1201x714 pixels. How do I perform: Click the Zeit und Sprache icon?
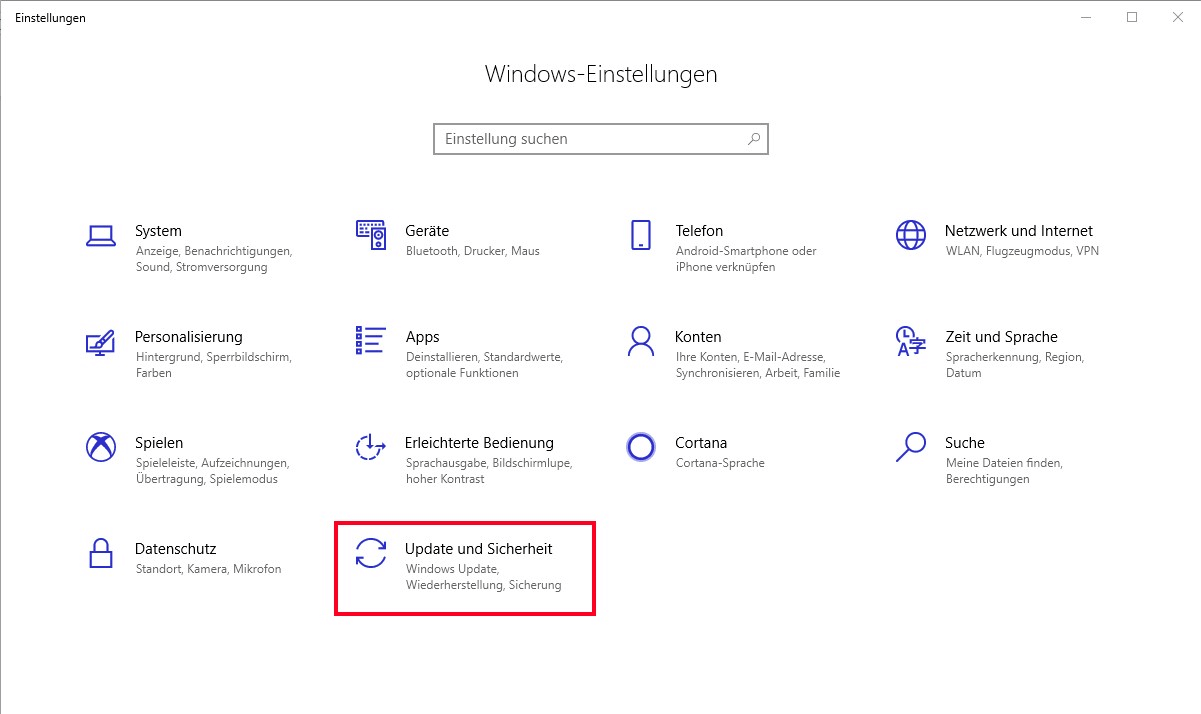911,341
